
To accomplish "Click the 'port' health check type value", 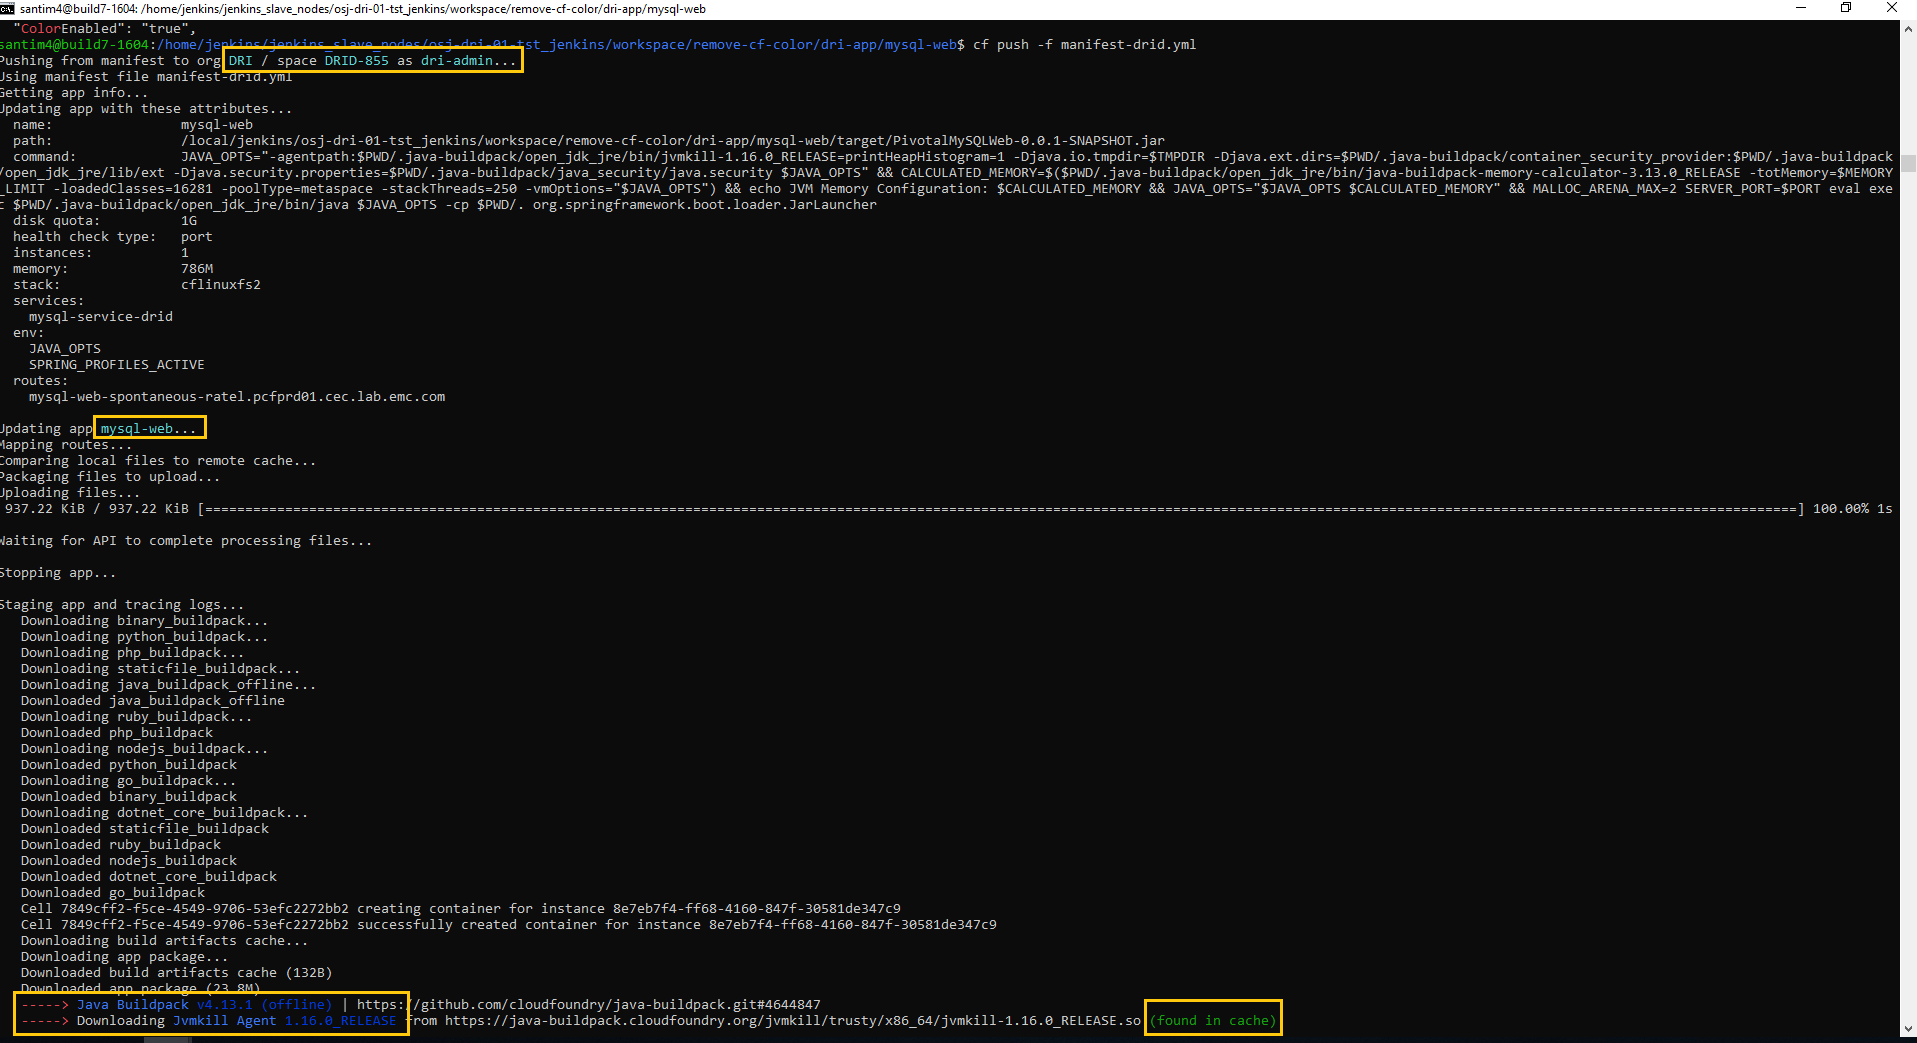I will (x=197, y=237).
